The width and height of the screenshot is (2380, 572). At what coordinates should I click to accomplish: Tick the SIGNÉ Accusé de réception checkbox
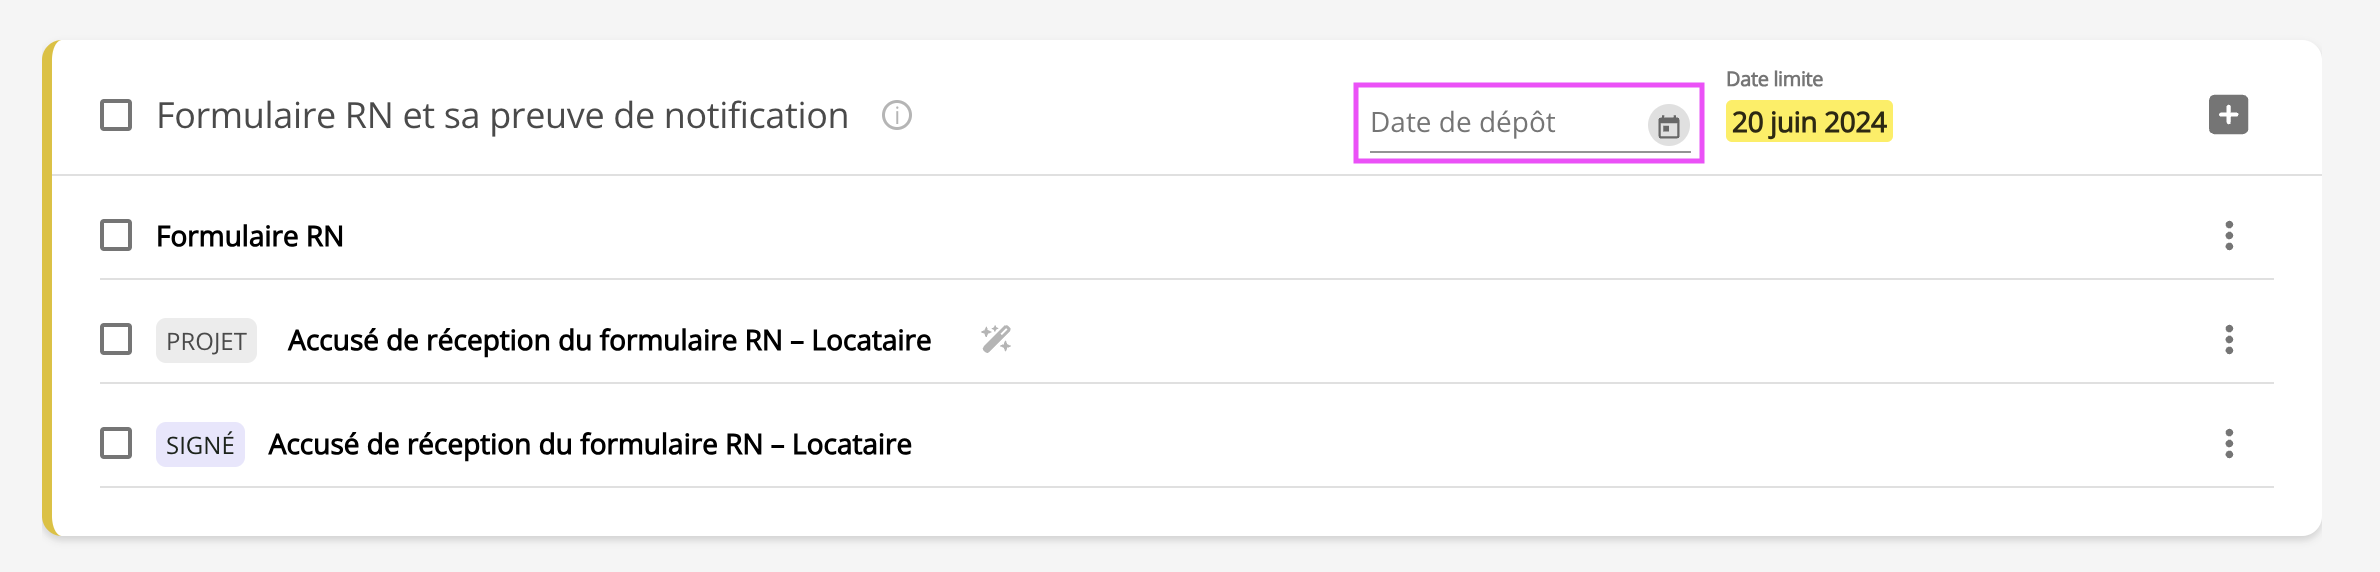tap(116, 444)
